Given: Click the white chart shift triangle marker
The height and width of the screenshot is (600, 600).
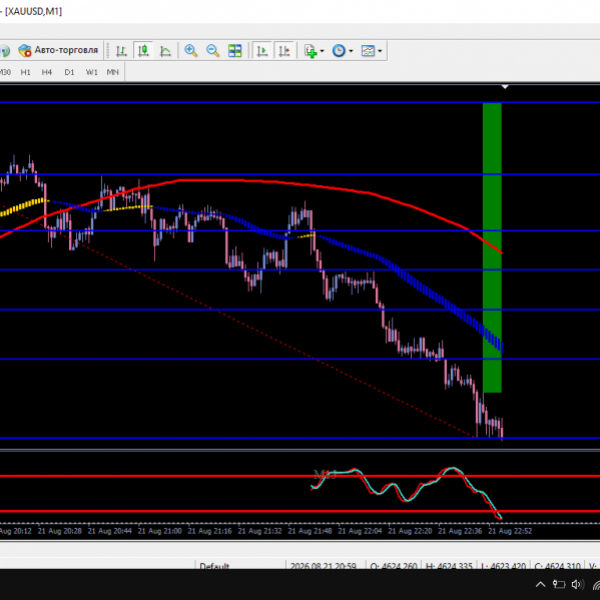Looking at the screenshot, I should pos(505,87).
